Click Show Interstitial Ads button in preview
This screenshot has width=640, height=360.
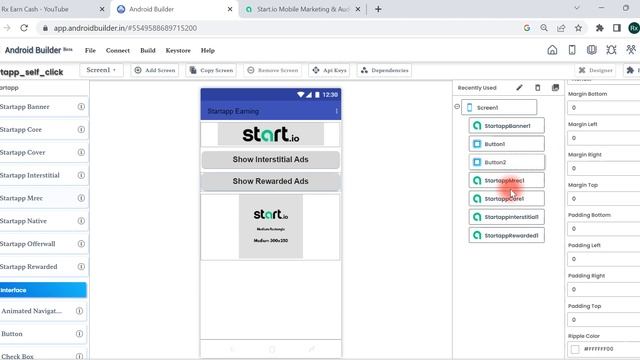(x=271, y=160)
